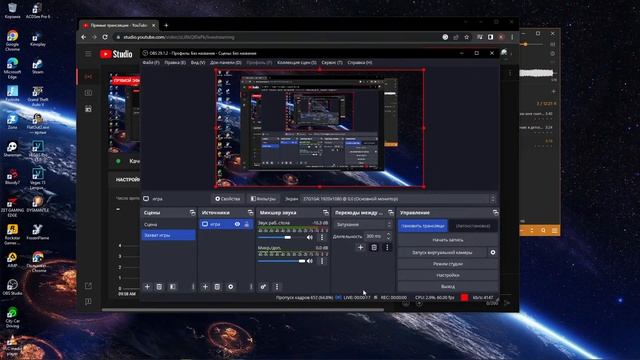Click Фильтры filters button in source toolbar

pyautogui.click(x=263, y=199)
